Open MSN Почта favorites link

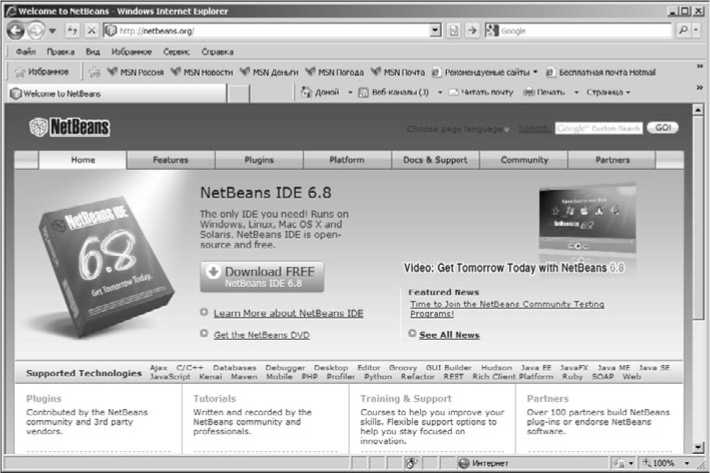click(398, 72)
